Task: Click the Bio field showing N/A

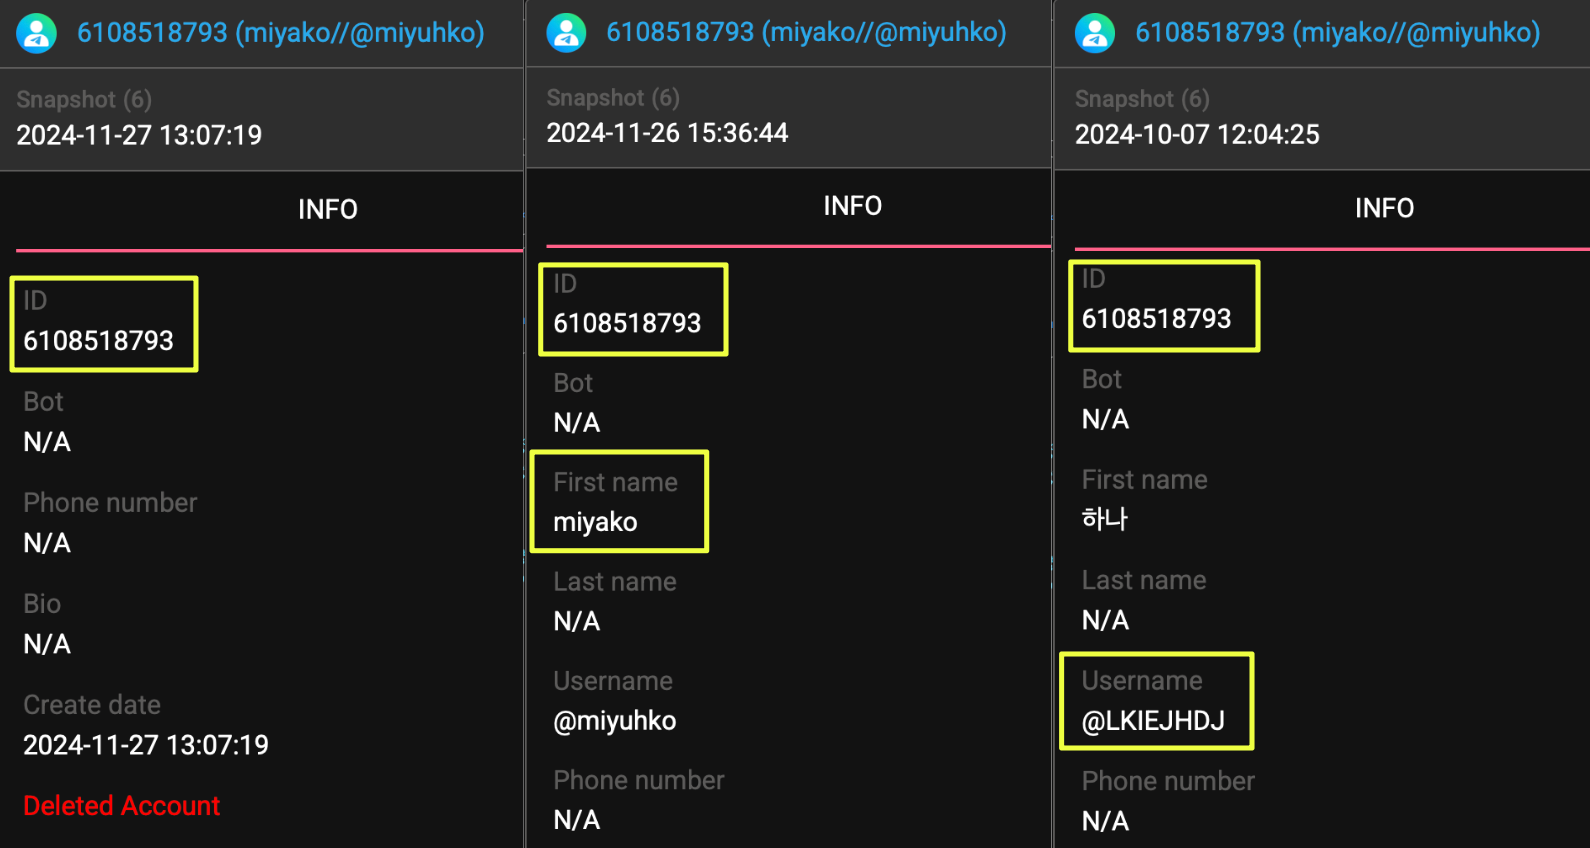Action: [x=47, y=644]
